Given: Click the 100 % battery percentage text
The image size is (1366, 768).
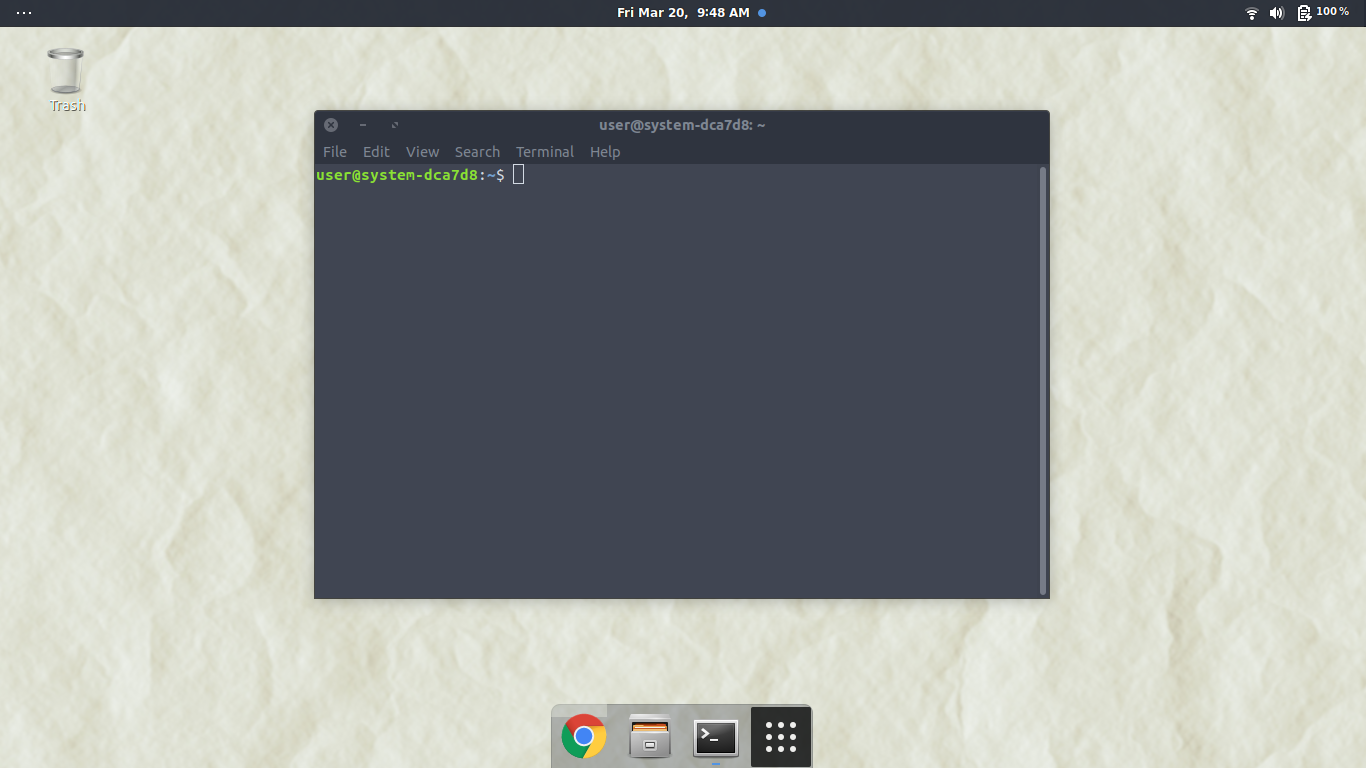Looking at the screenshot, I should coord(1333,12).
